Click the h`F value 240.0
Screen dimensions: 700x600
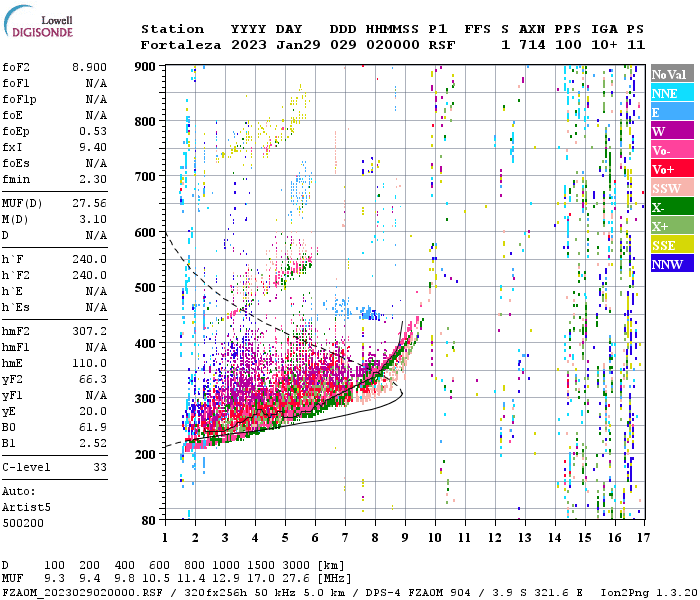pyautogui.click(x=89, y=259)
